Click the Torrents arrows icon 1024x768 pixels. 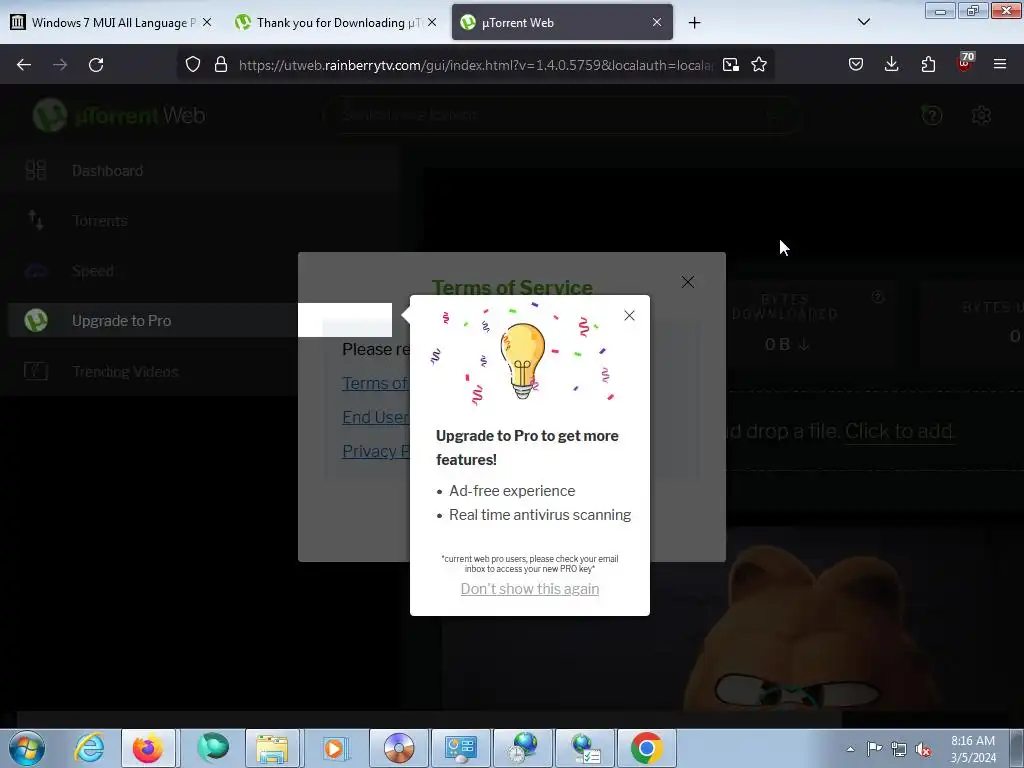tap(36, 220)
